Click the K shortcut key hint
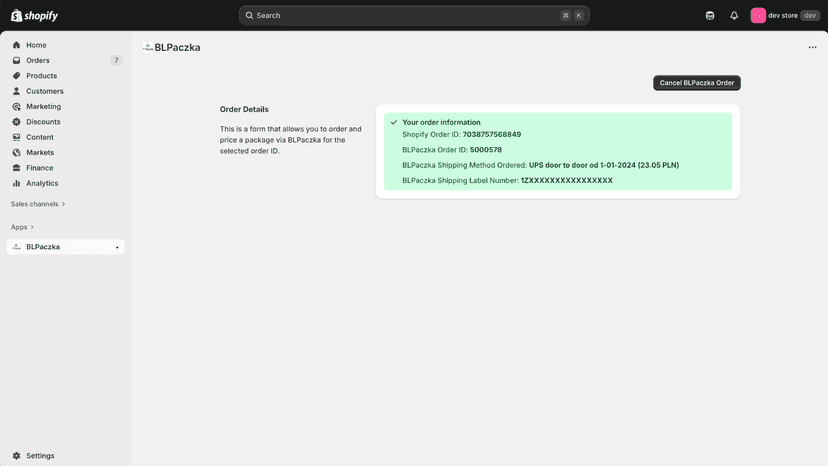Image resolution: width=828 pixels, height=466 pixels. (x=579, y=15)
